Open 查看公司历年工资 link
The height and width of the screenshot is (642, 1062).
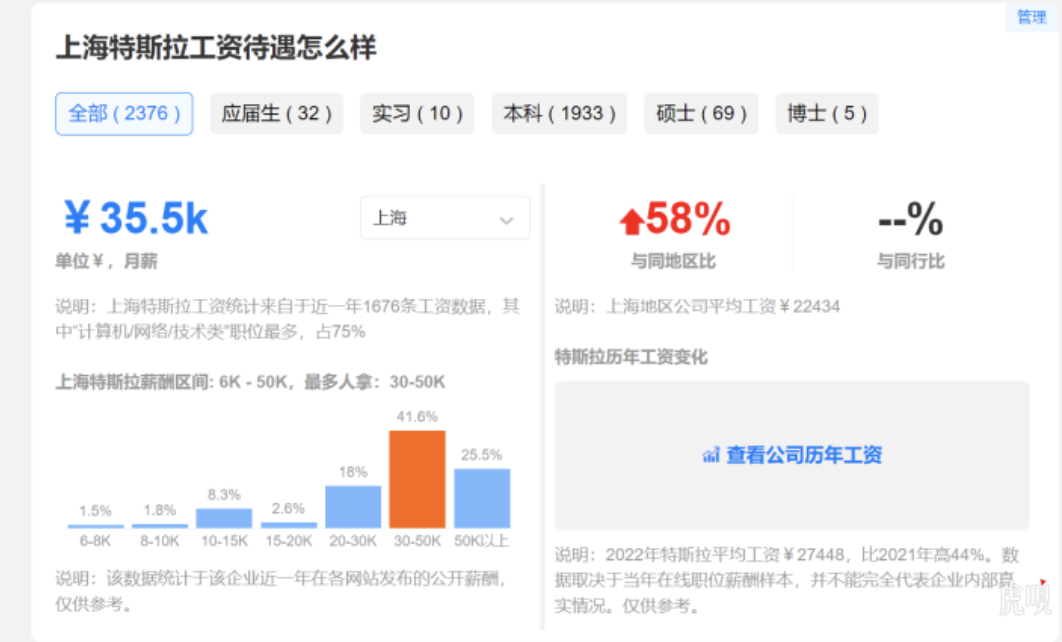pyautogui.click(x=803, y=456)
